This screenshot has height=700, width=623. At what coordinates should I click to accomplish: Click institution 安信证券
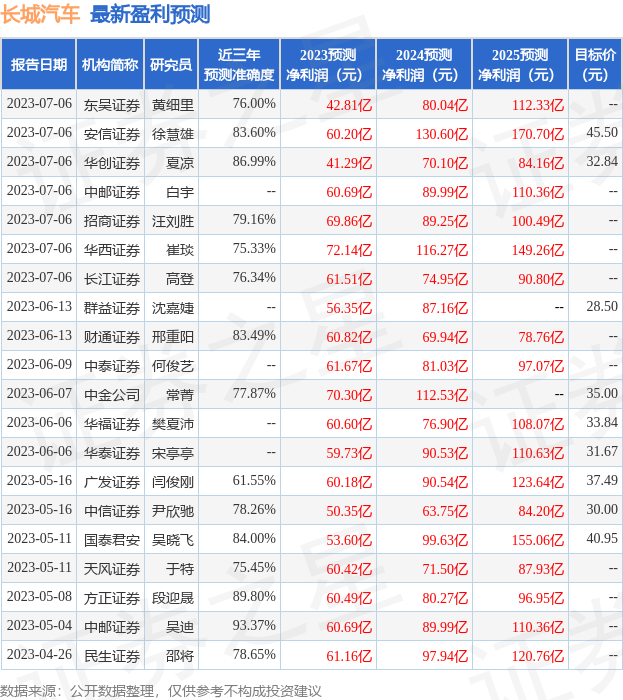click(x=112, y=134)
